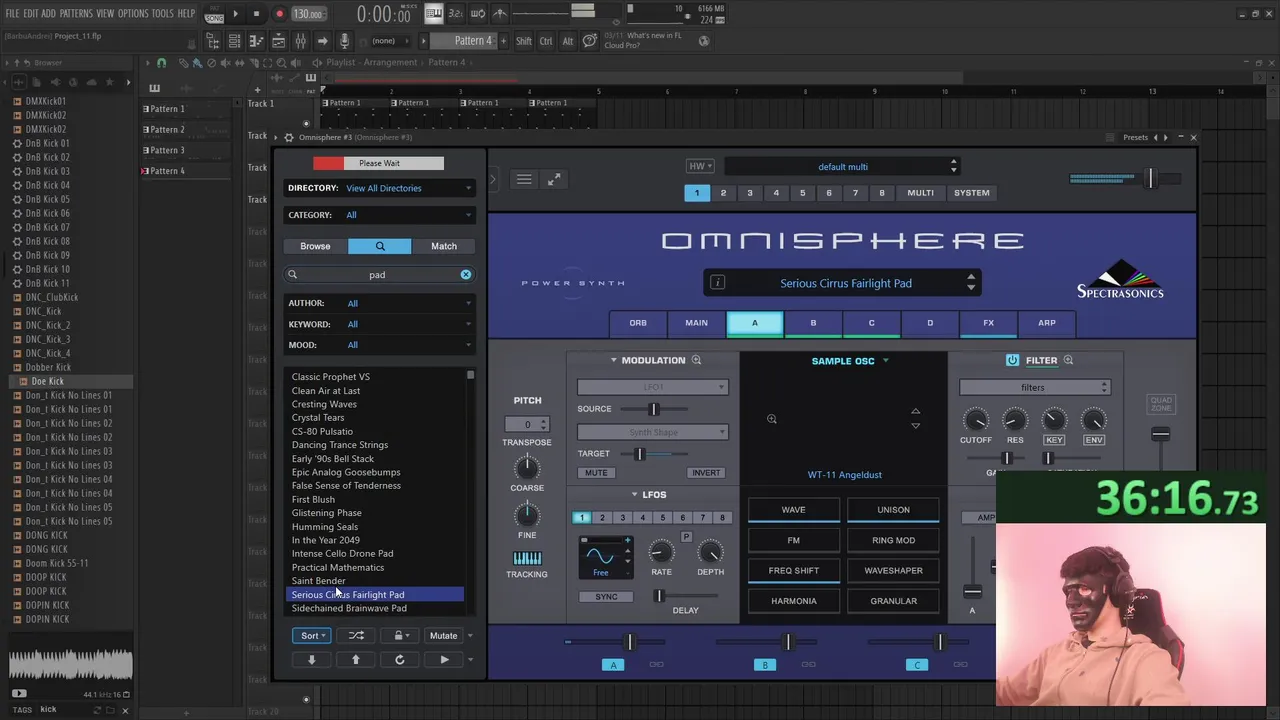Open the TOOLS menu in FL Studio
Viewport: 1280px width, 720px height.
(162, 13)
